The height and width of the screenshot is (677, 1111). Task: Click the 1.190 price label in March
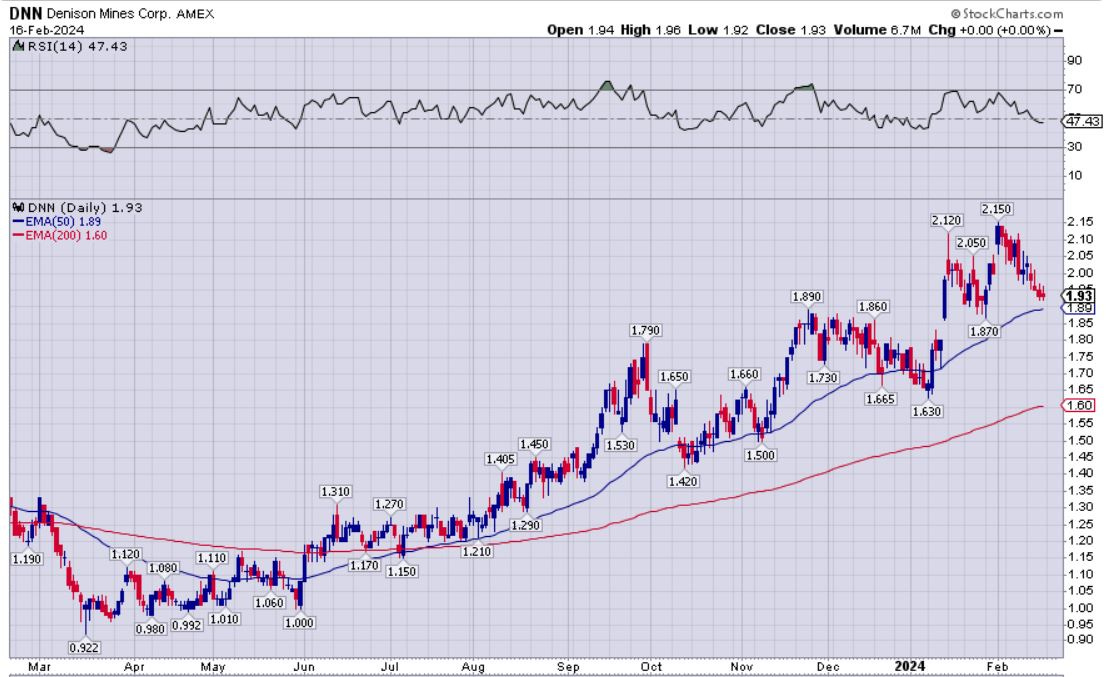27,559
